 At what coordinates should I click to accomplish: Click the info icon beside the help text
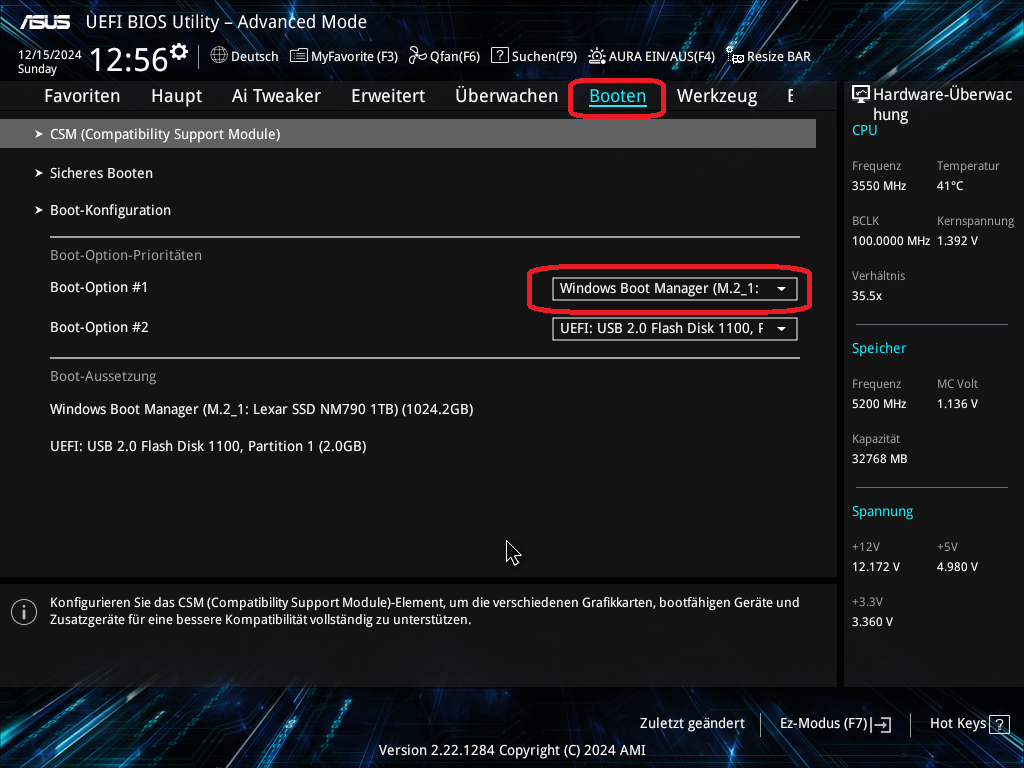click(x=24, y=612)
